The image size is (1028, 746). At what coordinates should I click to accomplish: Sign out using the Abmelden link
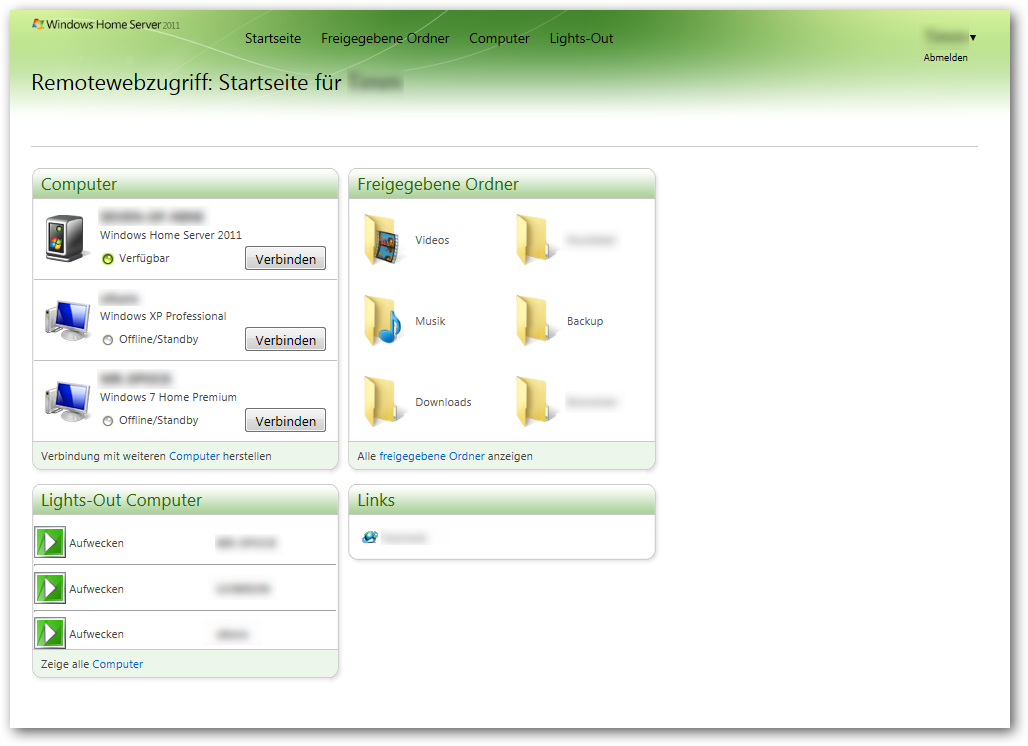(x=945, y=58)
